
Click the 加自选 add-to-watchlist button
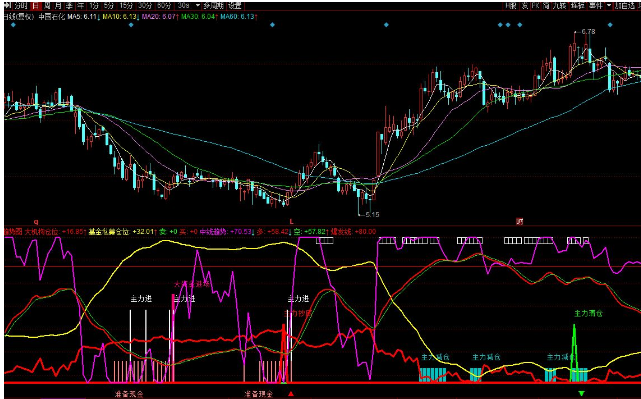pyautogui.click(x=625, y=6)
